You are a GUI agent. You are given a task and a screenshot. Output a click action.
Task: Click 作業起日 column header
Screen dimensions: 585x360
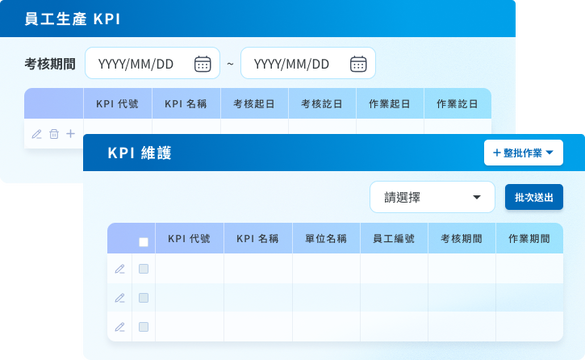(x=390, y=104)
